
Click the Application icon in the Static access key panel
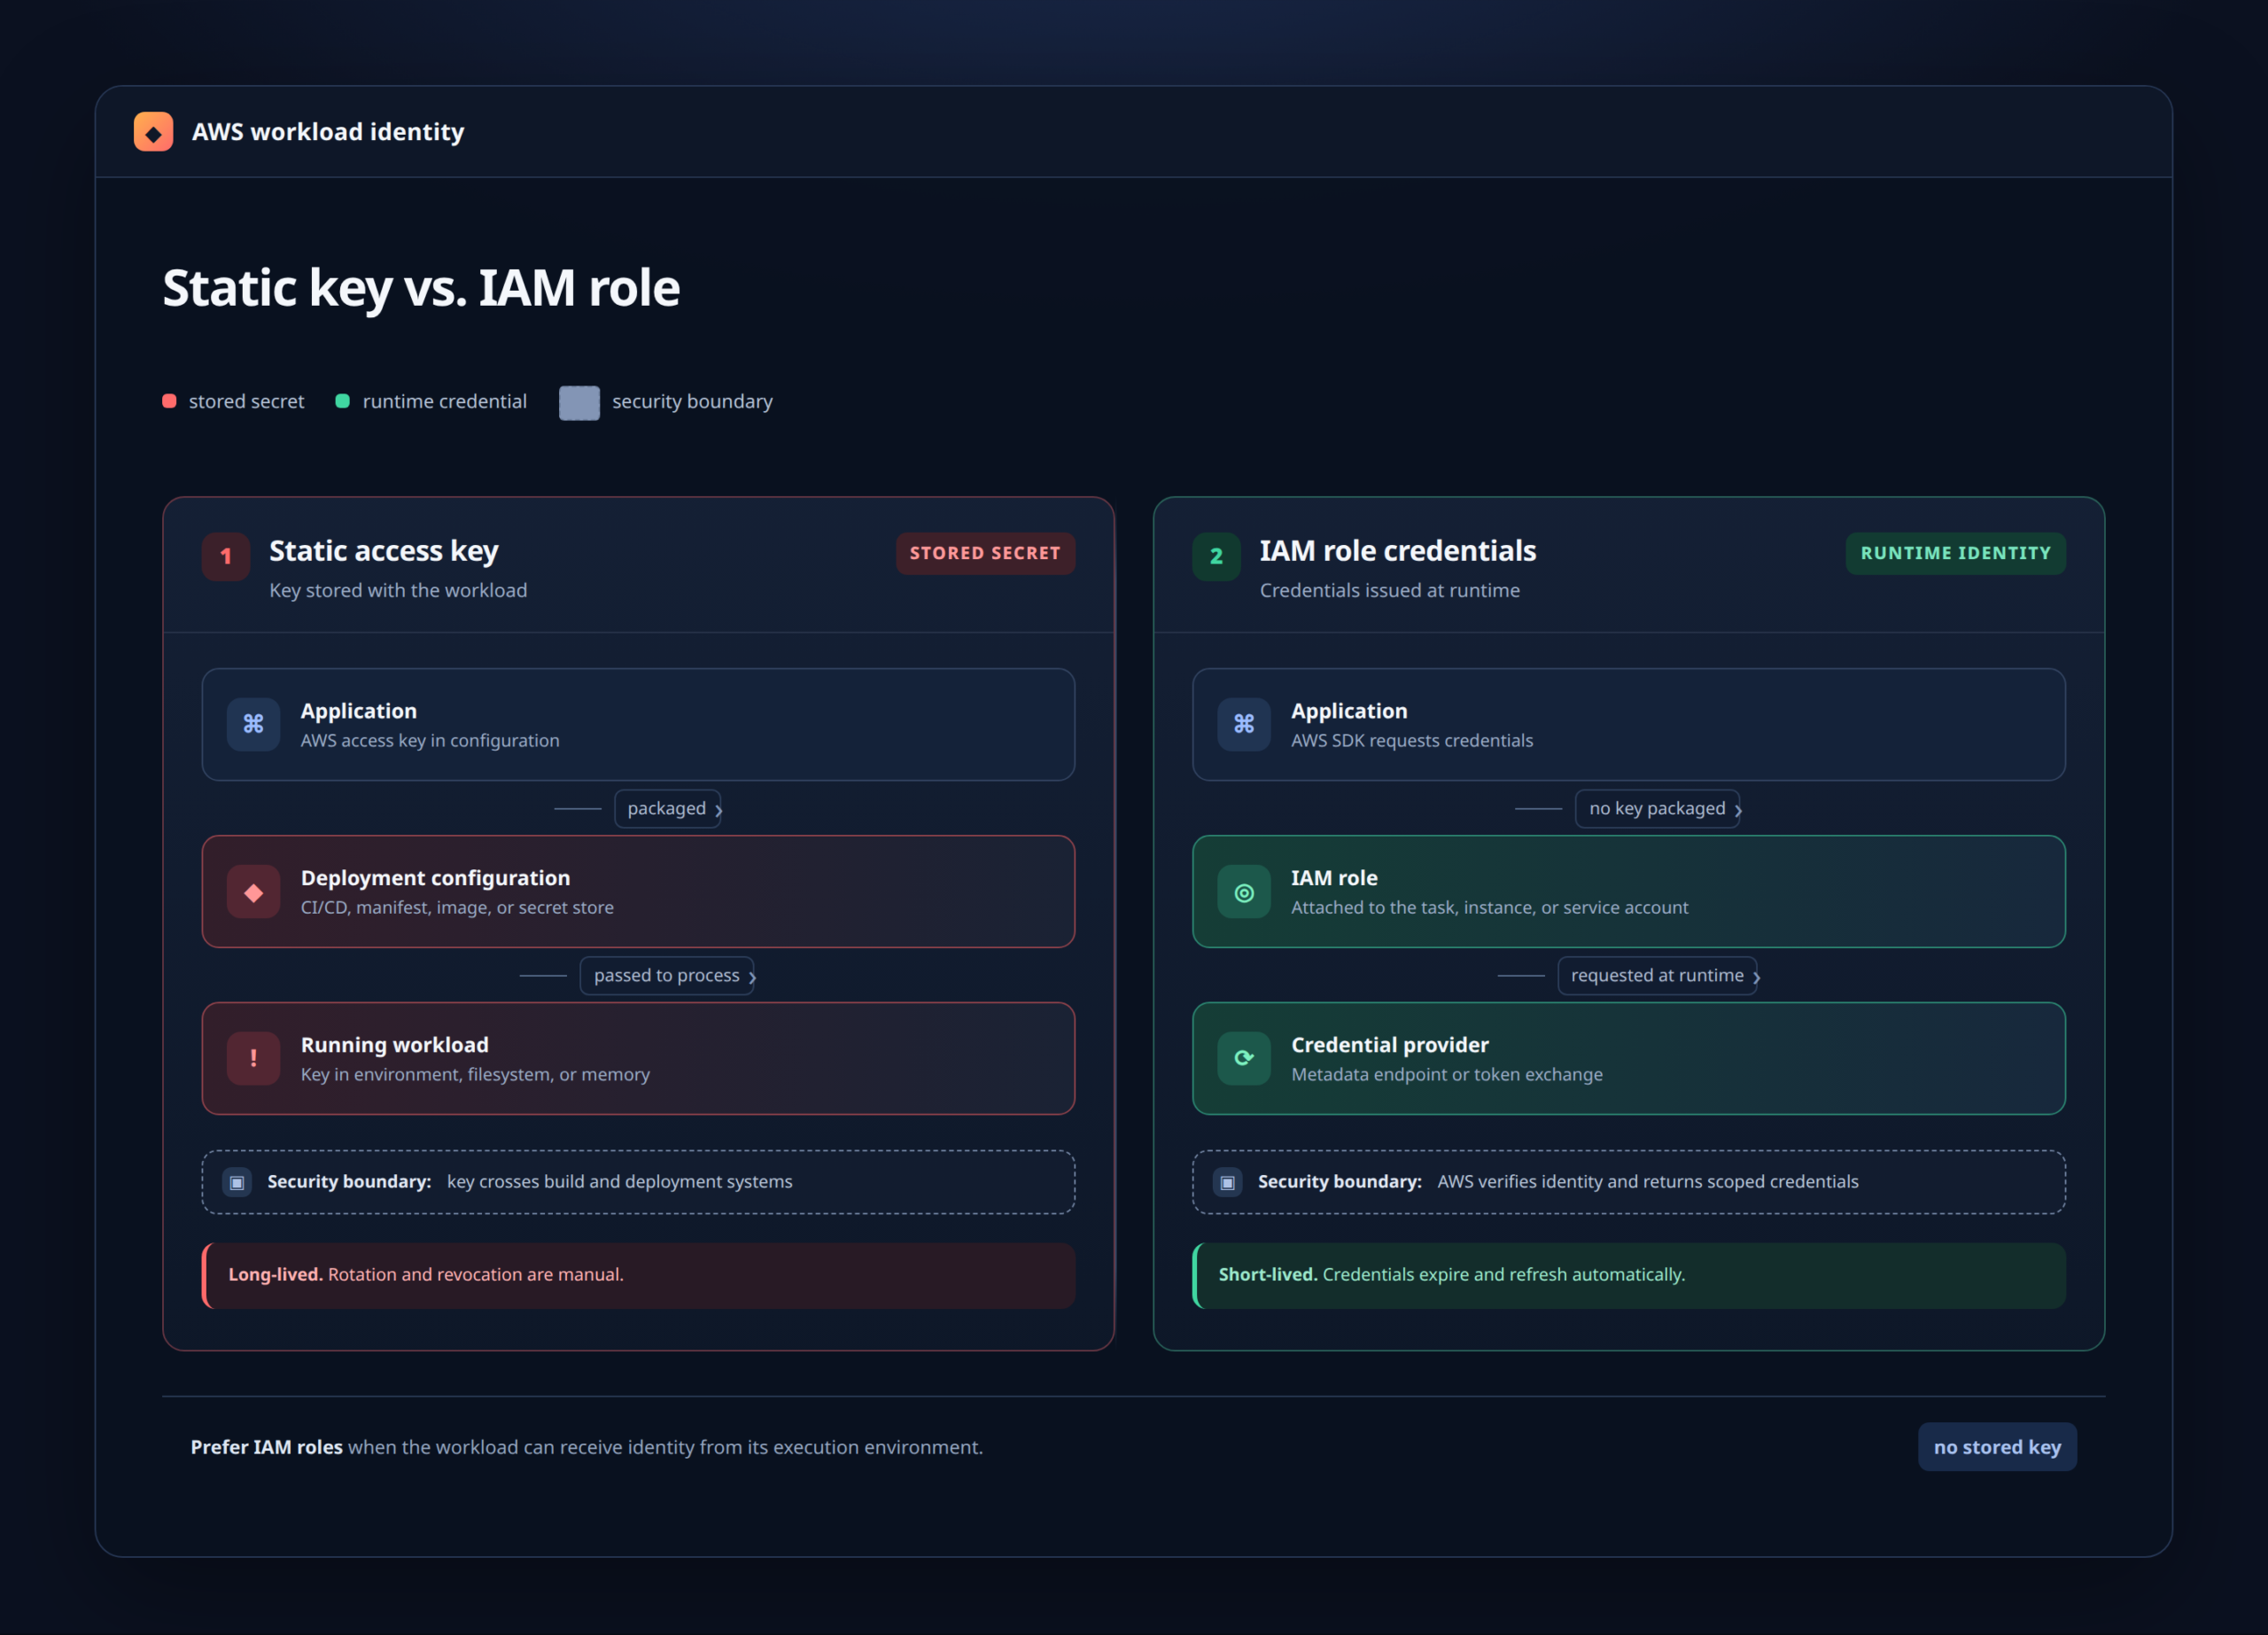coord(253,724)
